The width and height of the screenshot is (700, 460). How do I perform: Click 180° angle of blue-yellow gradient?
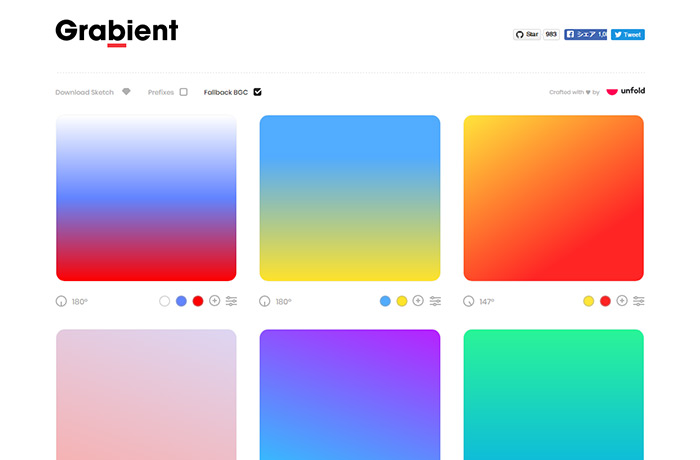283,301
